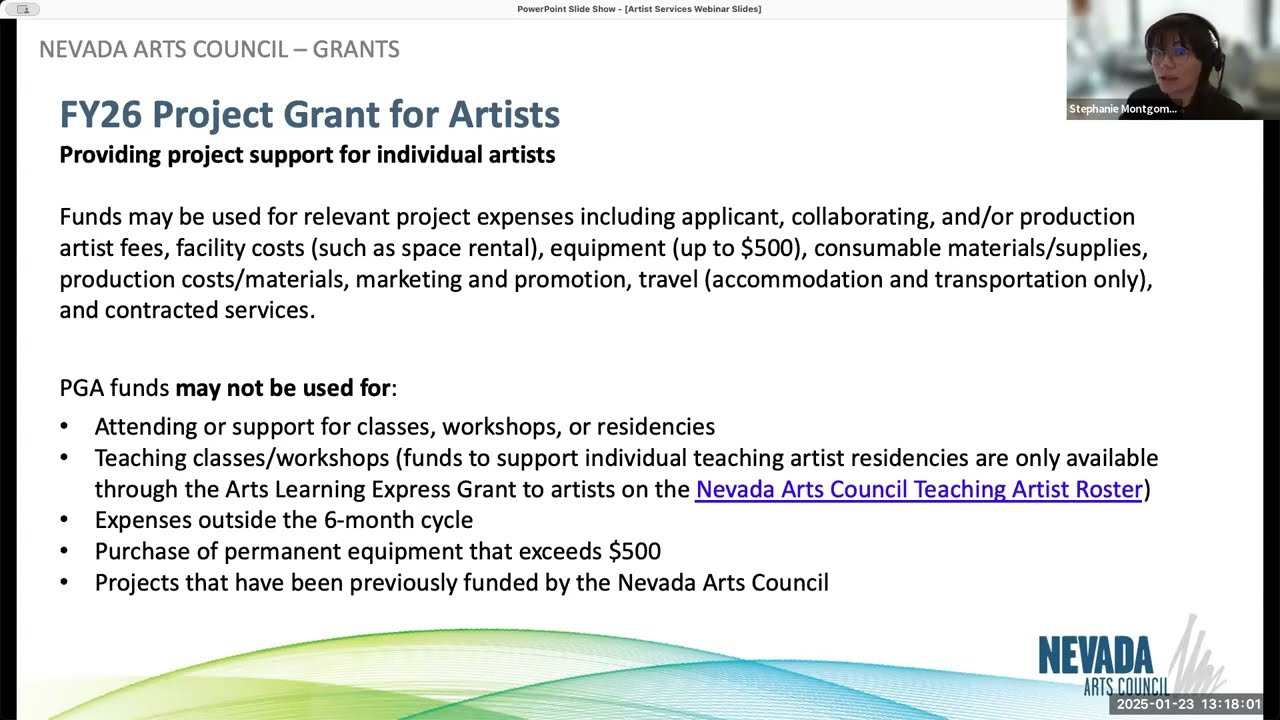Screen dimensions: 1280x720
Task: Click the FY26 Project Grant for Artists heading
Action: 309,115
